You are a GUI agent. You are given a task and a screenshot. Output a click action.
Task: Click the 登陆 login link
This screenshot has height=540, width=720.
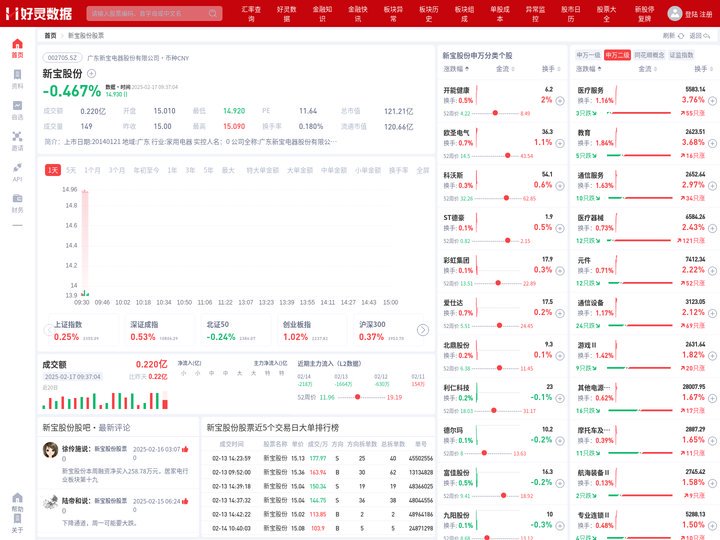(x=692, y=14)
